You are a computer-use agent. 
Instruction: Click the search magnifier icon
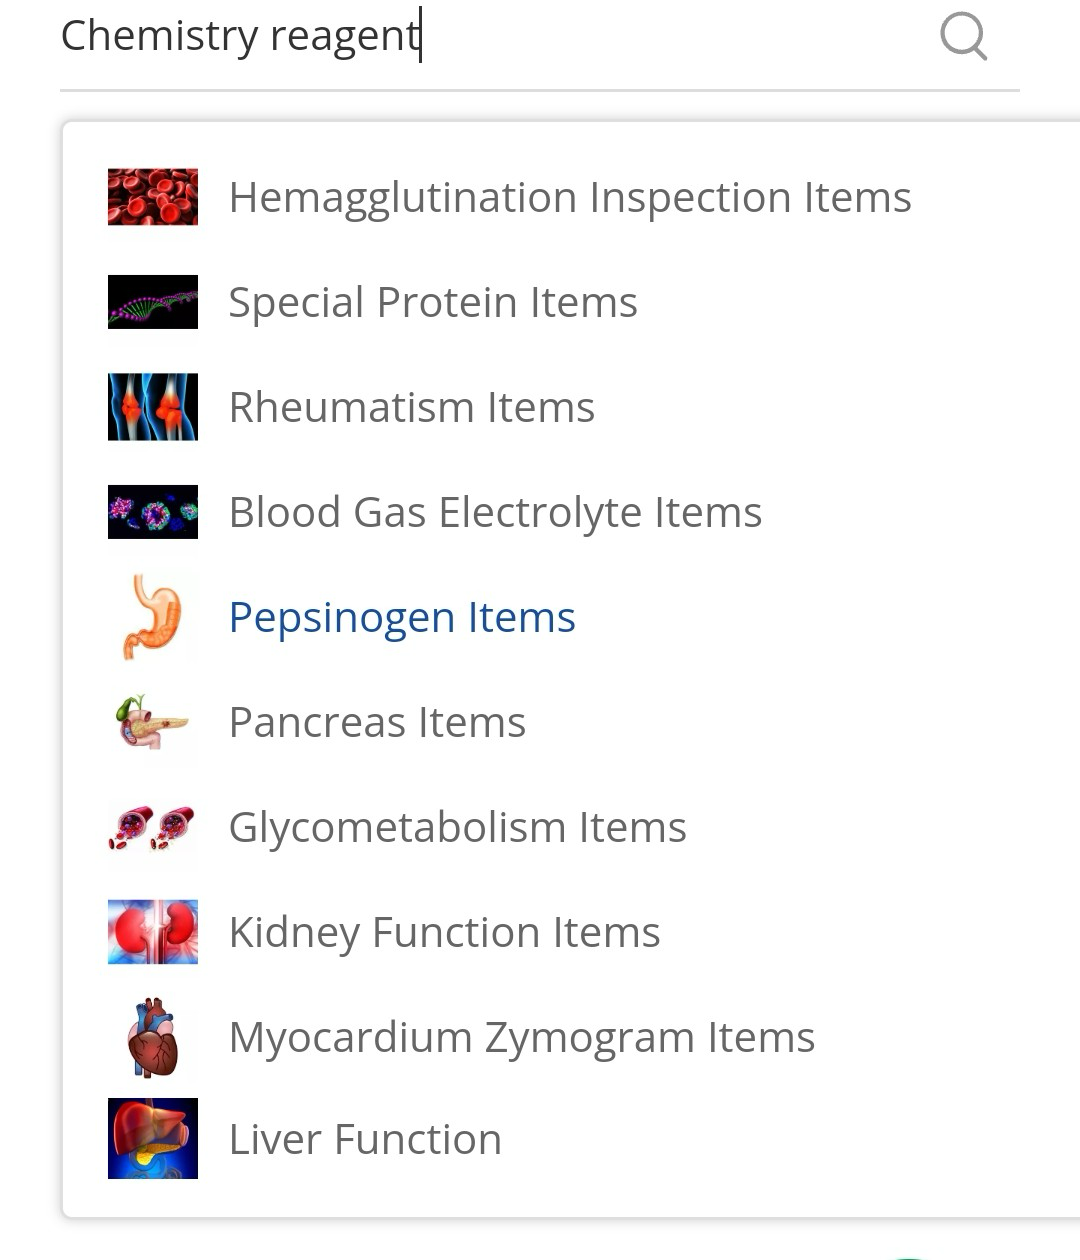963,38
